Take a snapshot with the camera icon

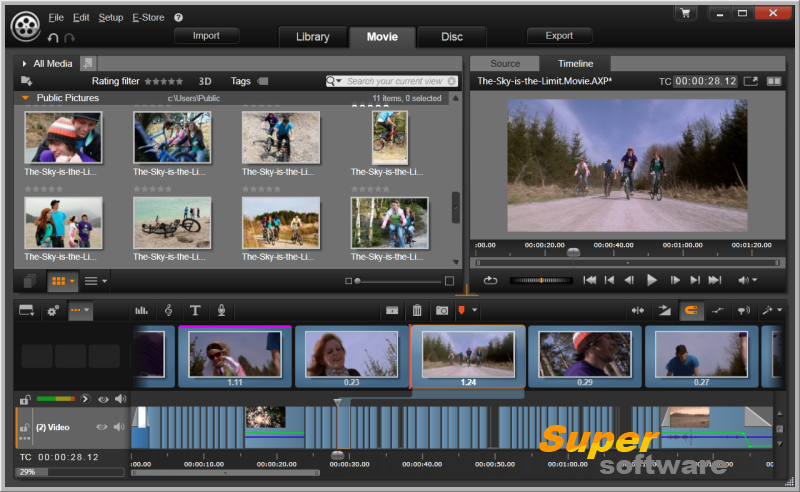[x=441, y=311]
